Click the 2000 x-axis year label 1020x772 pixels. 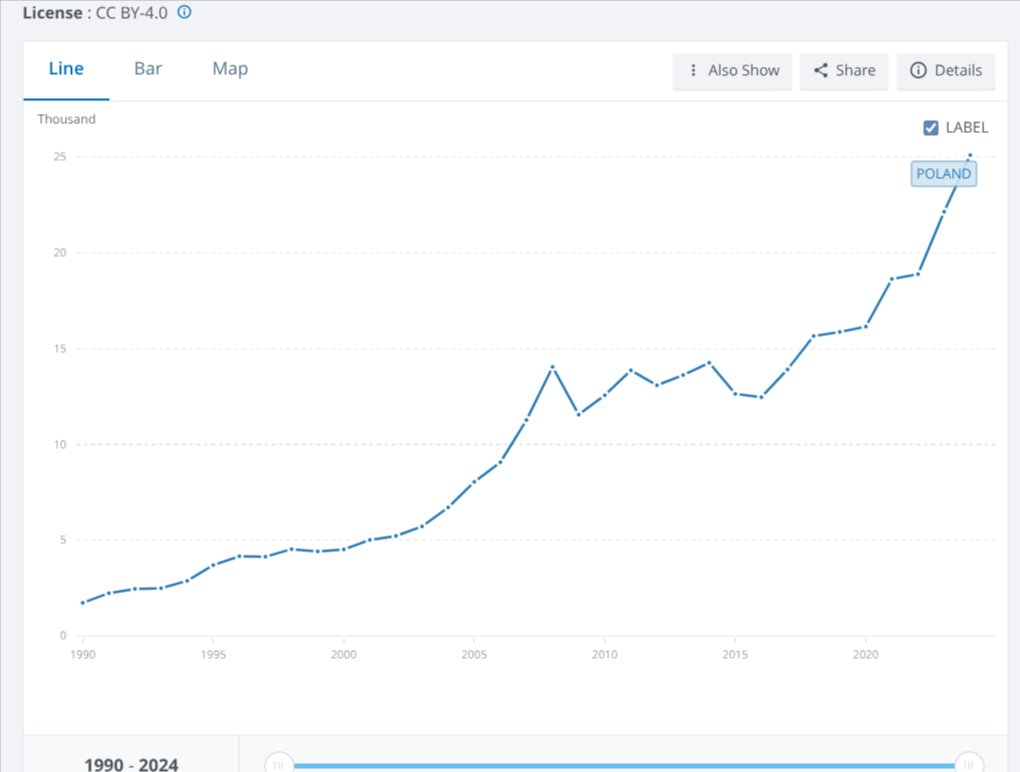tap(343, 654)
